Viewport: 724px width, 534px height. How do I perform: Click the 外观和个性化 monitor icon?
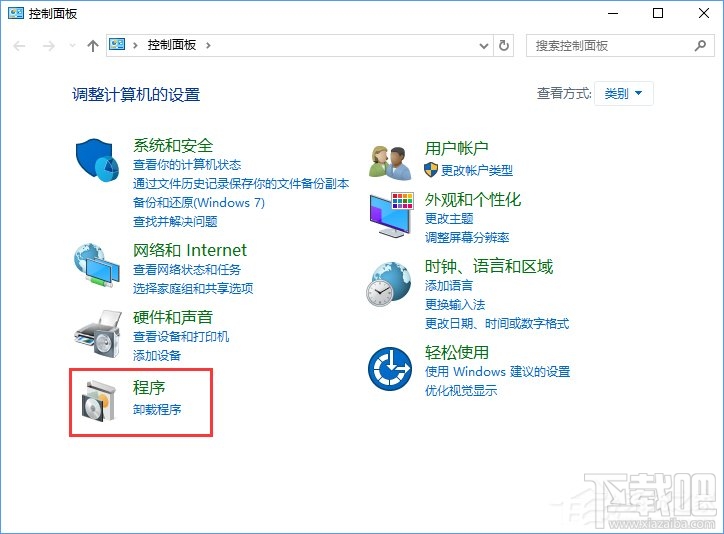coord(391,215)
